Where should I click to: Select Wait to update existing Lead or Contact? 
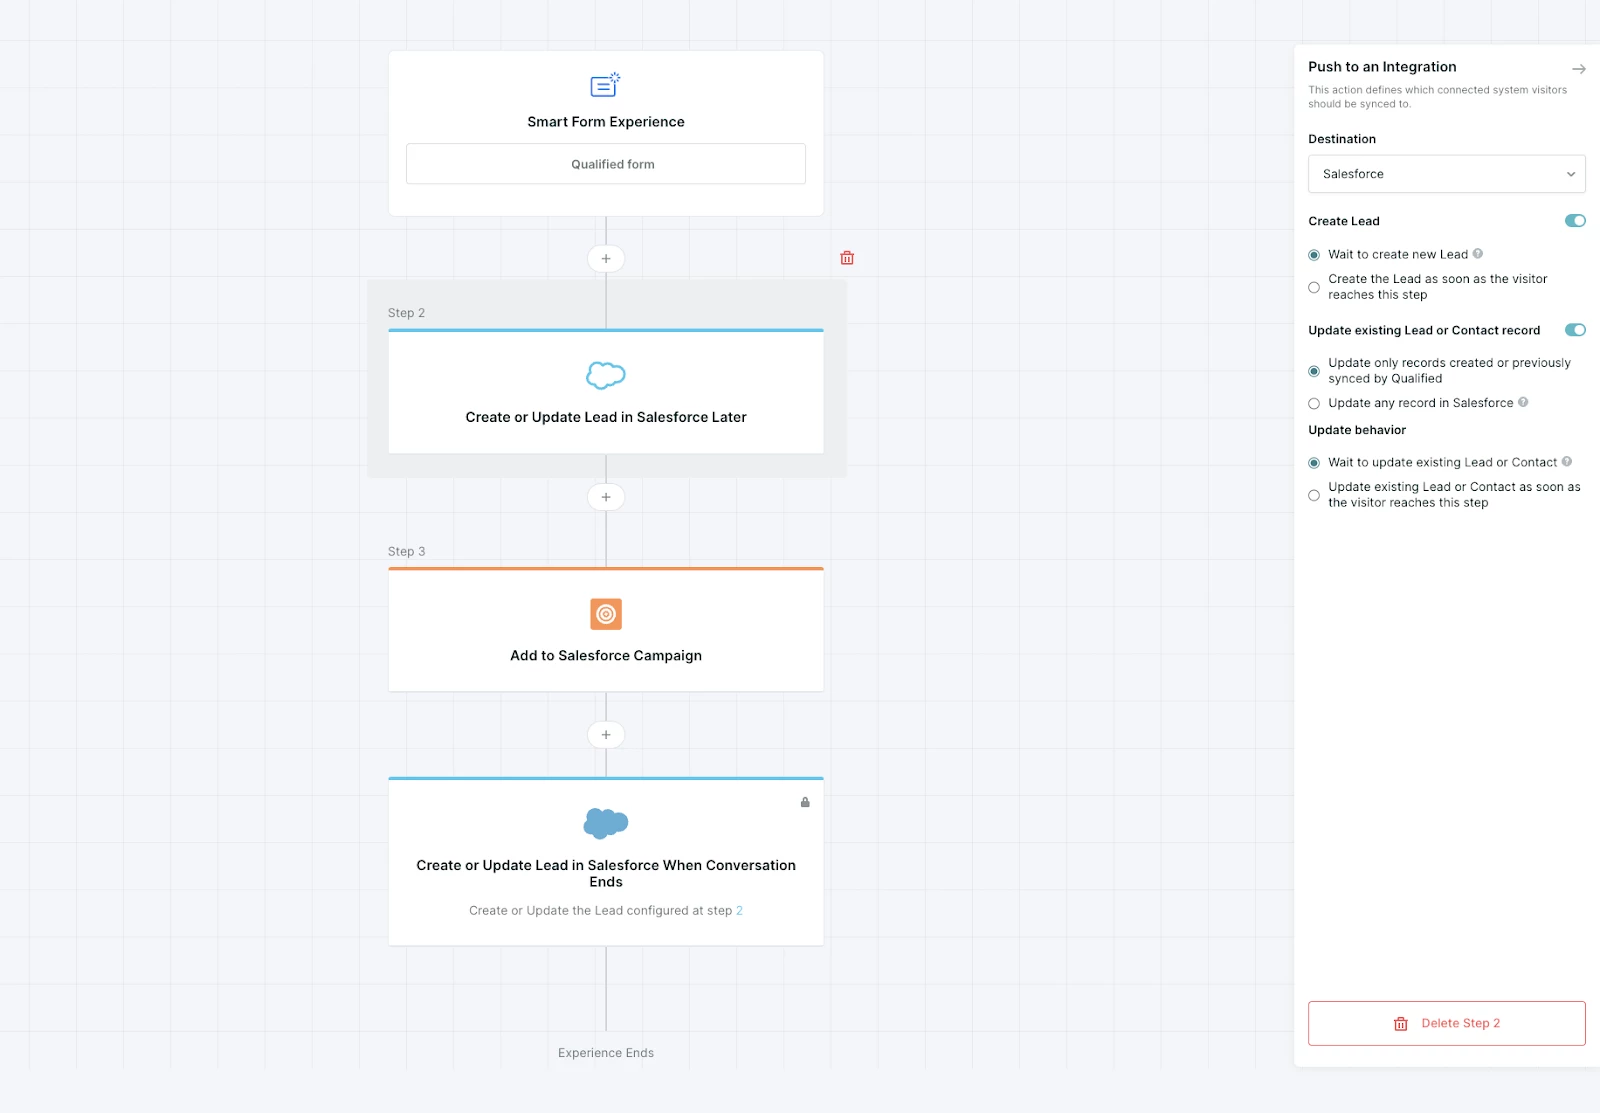1314,463
